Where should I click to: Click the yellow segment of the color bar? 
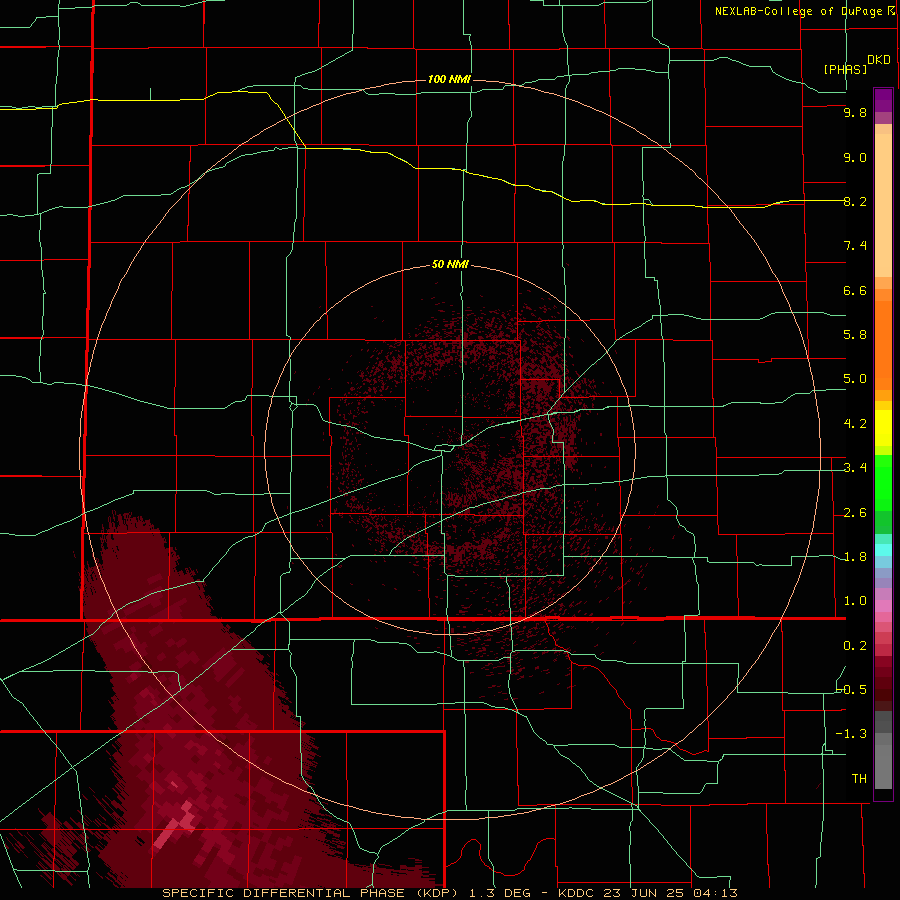click(x=883, y=428)
